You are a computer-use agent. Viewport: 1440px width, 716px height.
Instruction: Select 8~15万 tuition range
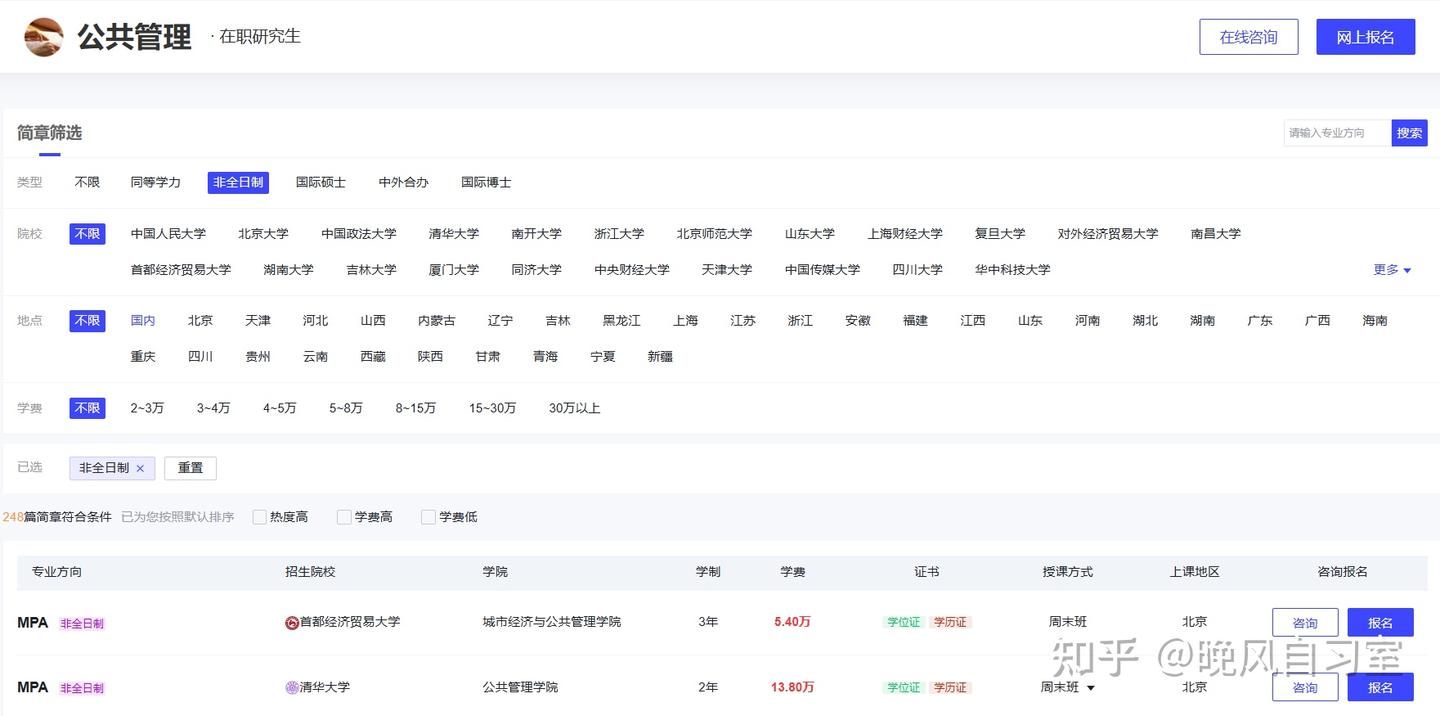416,408
